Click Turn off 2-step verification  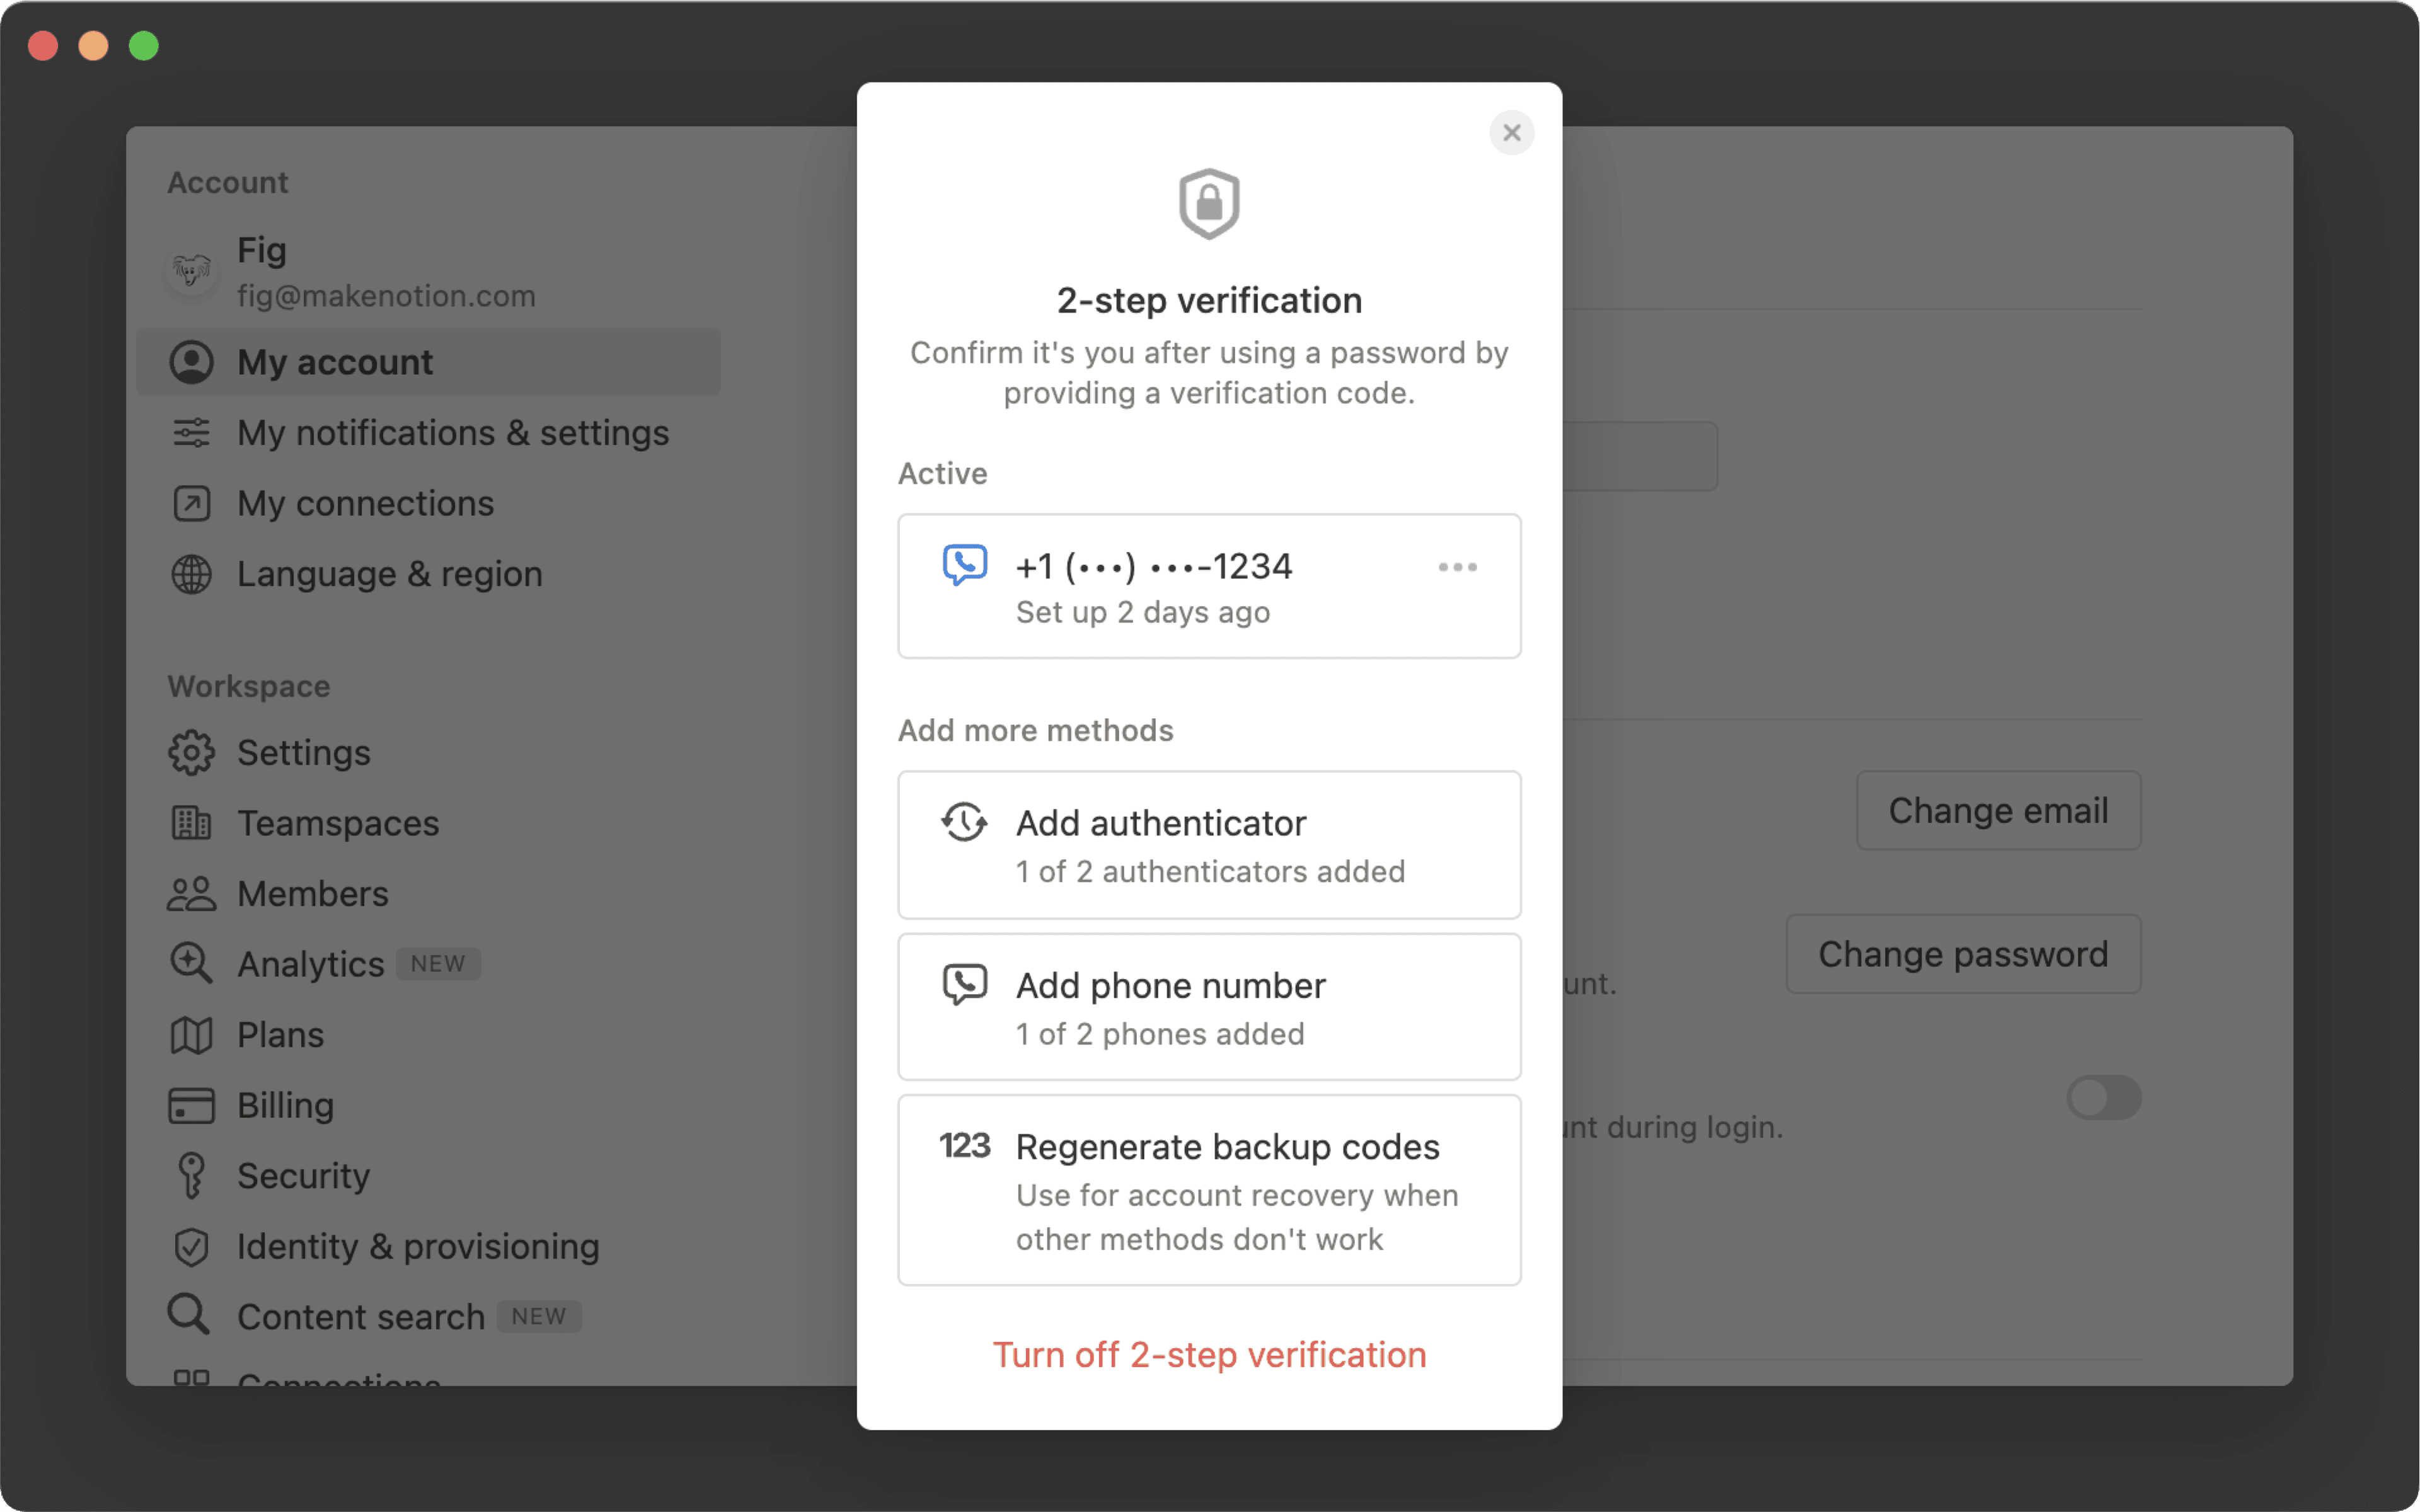pyautogui.click(x=1209, y=1354)
